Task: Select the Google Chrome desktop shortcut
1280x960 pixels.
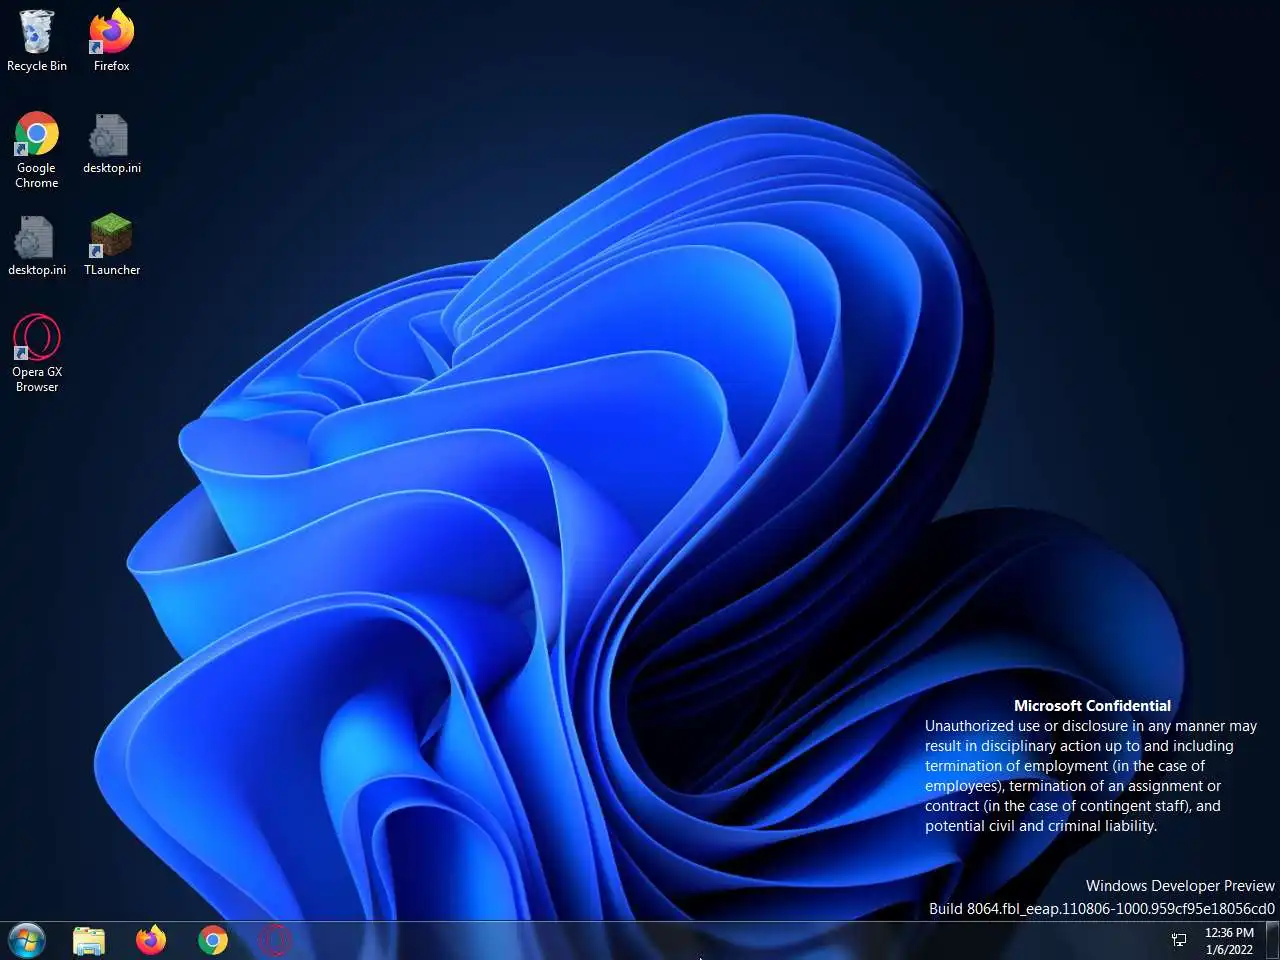Action: click(37, 150)
